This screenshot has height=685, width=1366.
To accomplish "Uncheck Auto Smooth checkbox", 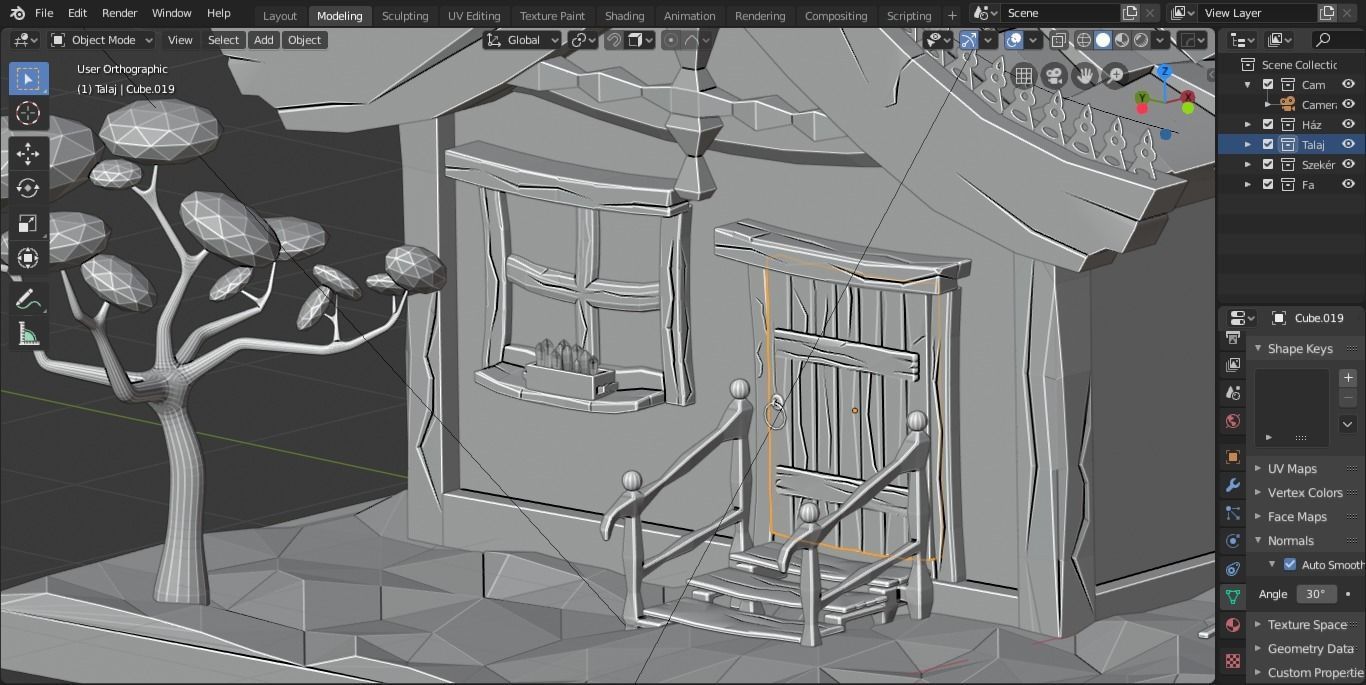I will click(x=1290, y=565).
